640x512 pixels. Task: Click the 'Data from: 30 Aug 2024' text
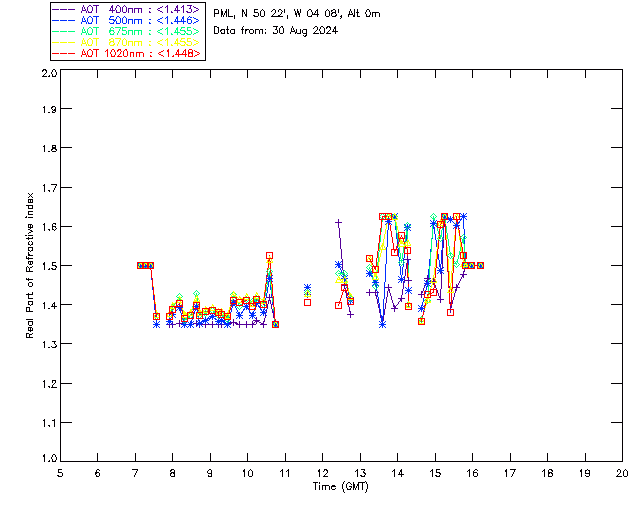(x=276, y=31)
